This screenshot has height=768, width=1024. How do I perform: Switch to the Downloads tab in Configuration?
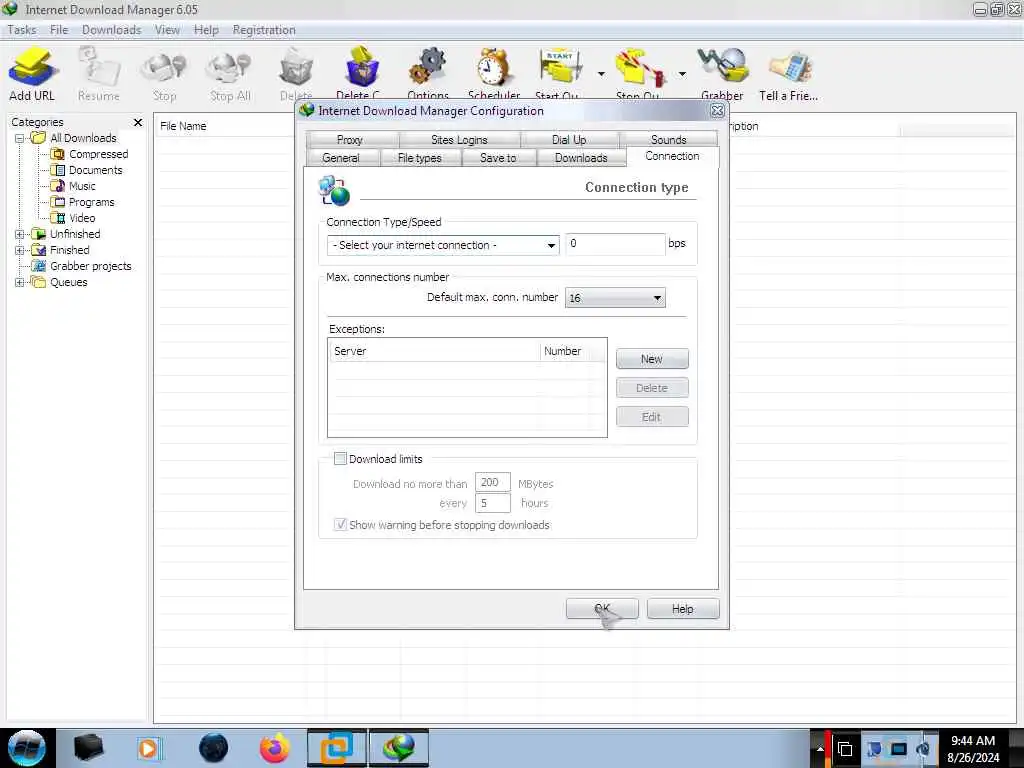581,158
